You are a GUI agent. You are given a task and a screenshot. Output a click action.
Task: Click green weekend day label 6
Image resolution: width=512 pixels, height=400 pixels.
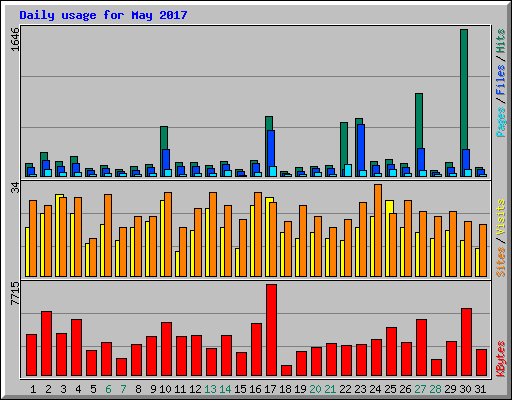pyautogui.click(x=108, y=389)
